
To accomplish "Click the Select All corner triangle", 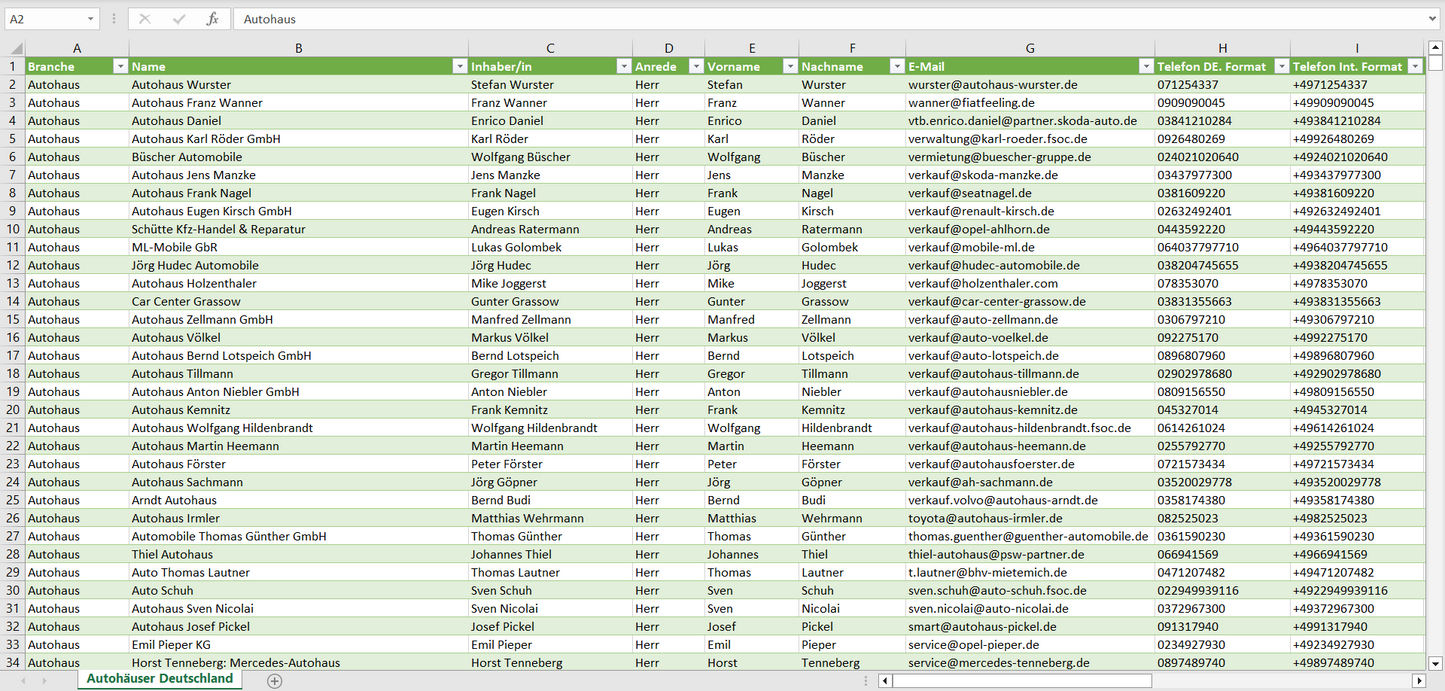I will [x=16, y=48].
